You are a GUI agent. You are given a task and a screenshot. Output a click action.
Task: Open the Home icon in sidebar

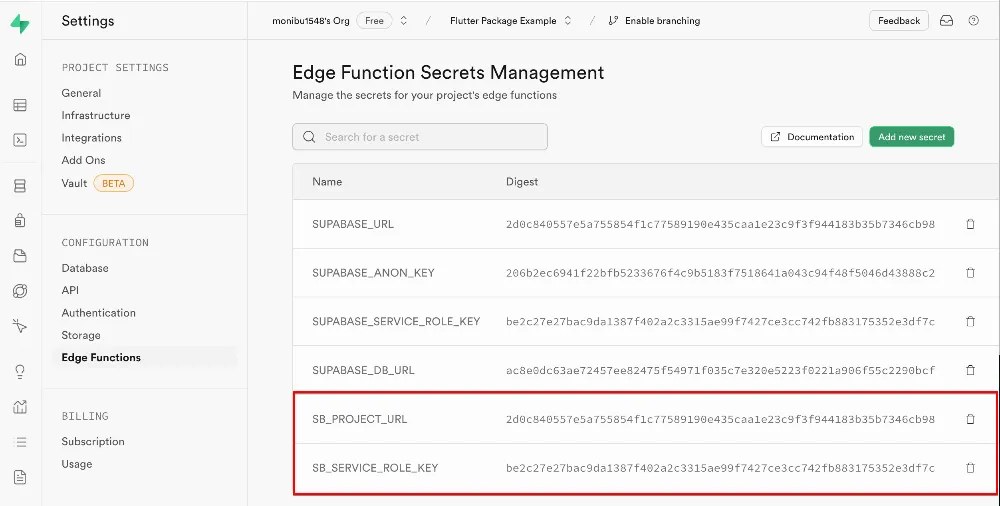pos(20,60)
